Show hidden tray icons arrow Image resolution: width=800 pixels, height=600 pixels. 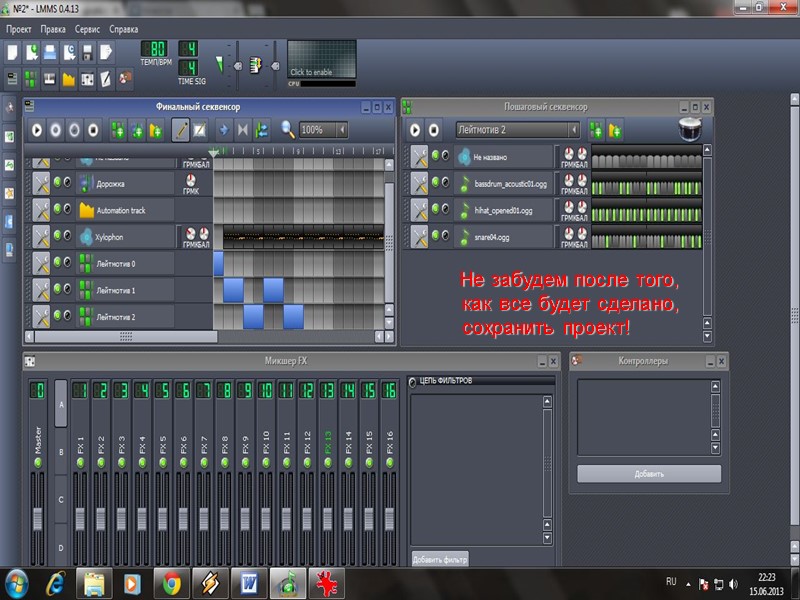[x=688, y=584]
